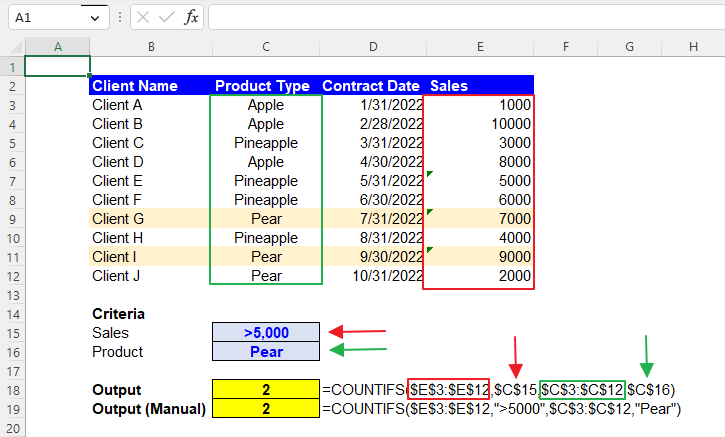
Task: Select the Client C cell
Action: [x=151, y=143]
